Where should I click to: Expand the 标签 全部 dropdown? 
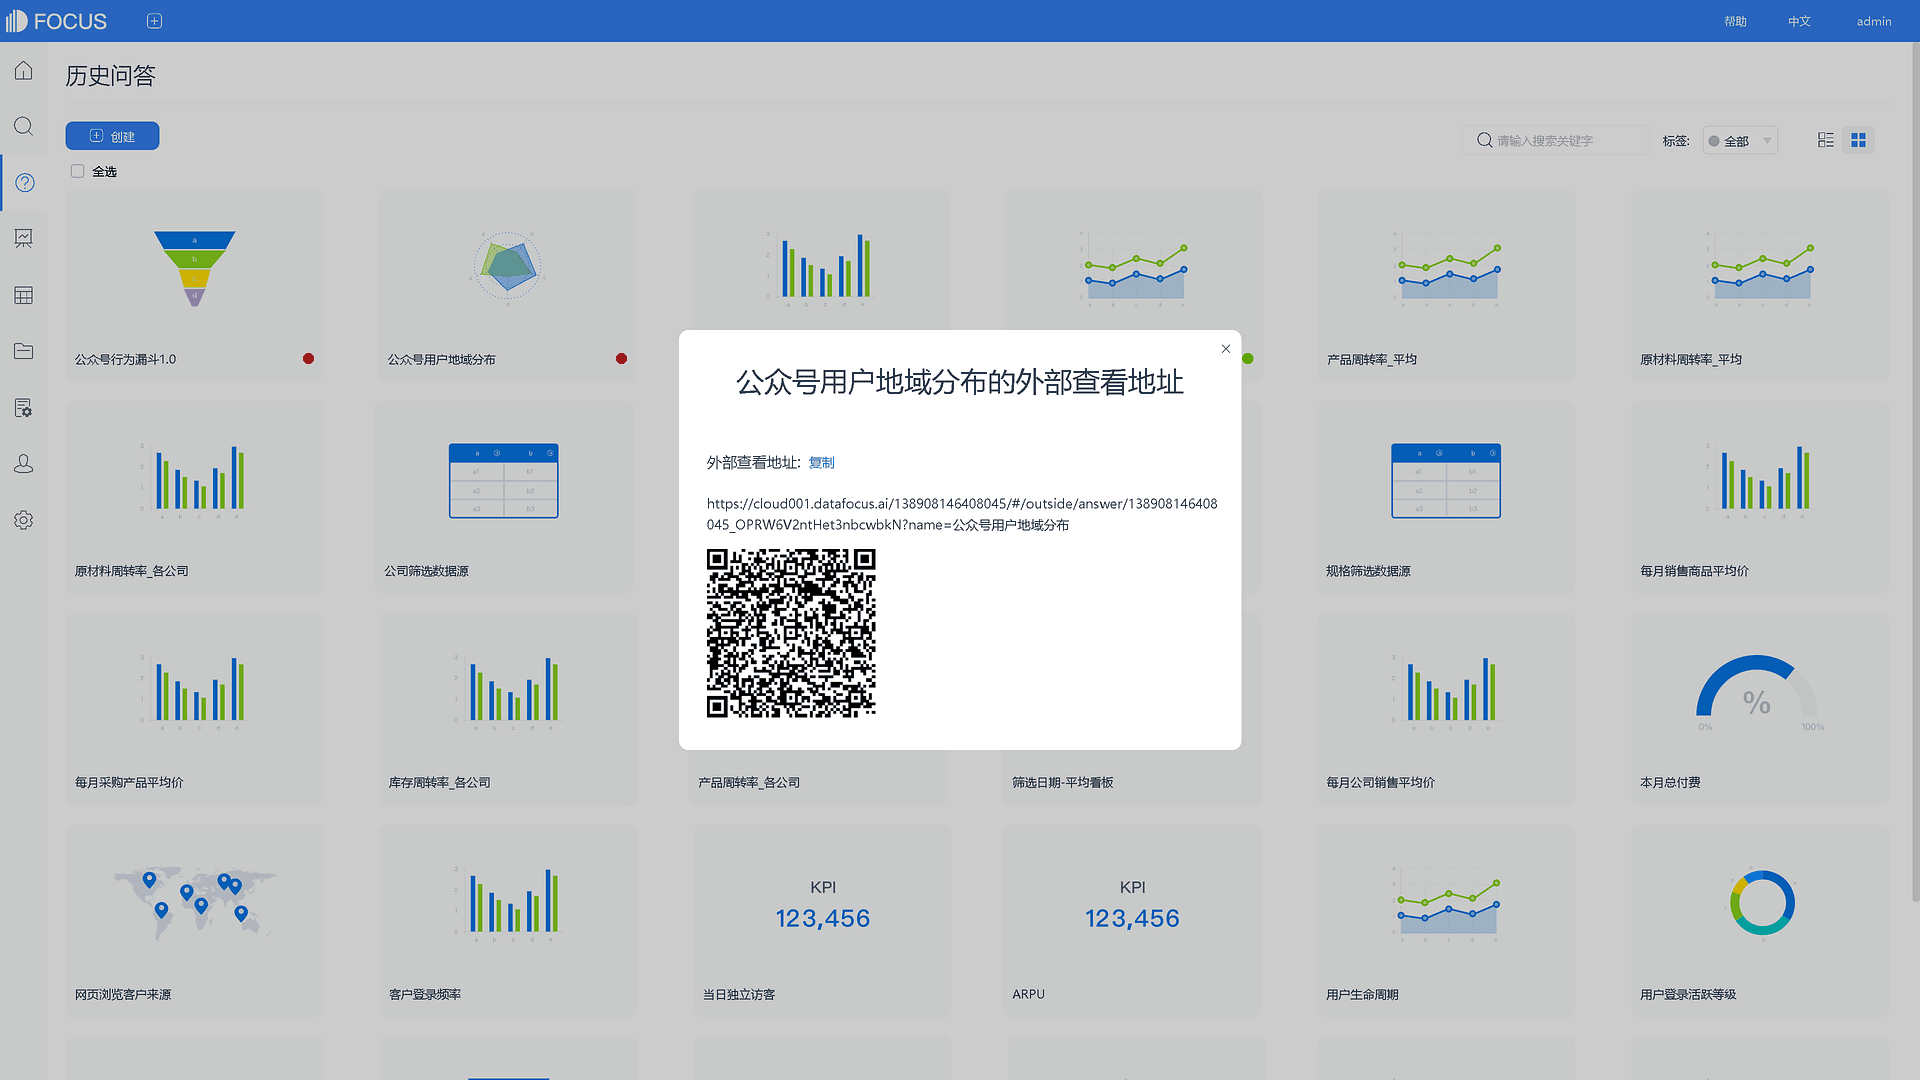pos(1740,141)
